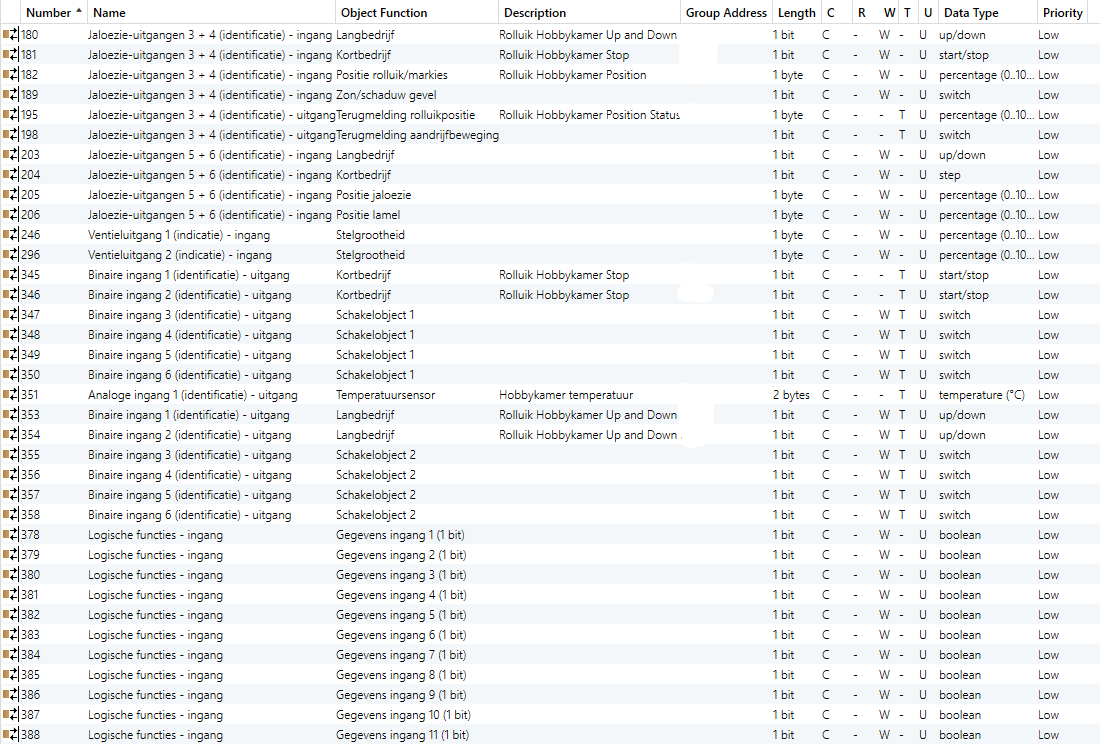The image size is (1100, 744).
Task: Click the object icon for row 388
Action: (x=11, y=735)
